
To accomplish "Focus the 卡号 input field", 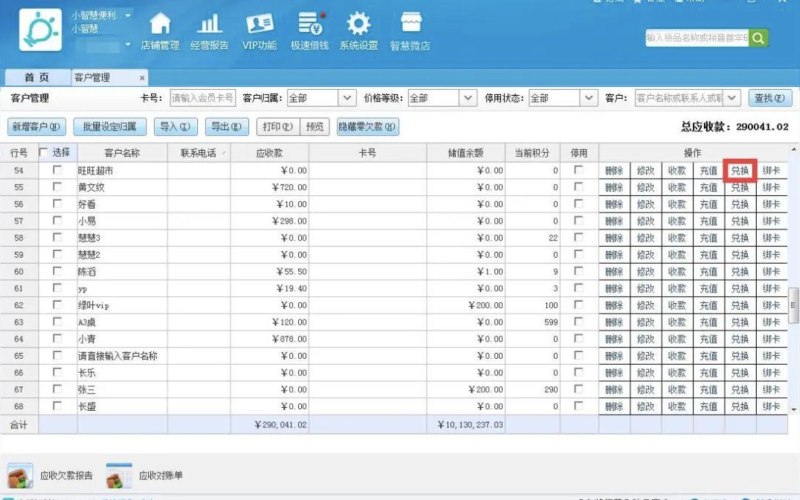I will coord(203,98).
